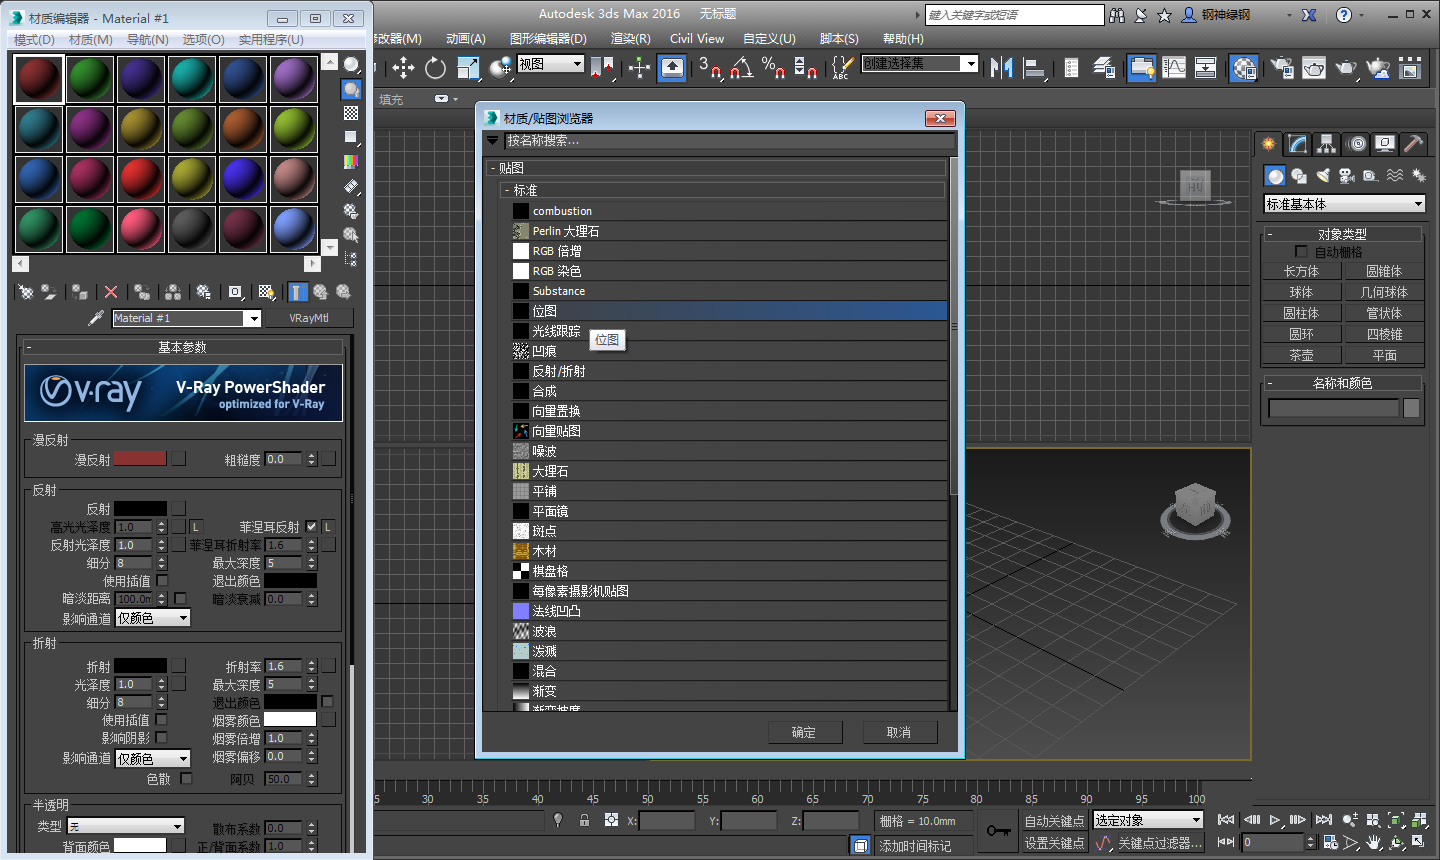Open the 脚本(S) menu
This screenshot has width=1440, height=860.
(839, 38)
